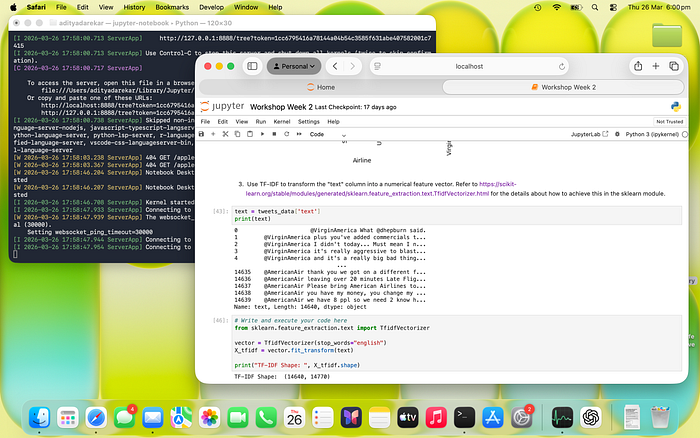This screenshot has height=438, width=700.
Task: Click the JupyterLab button in toolbar
Action: [x=588, y=133]
